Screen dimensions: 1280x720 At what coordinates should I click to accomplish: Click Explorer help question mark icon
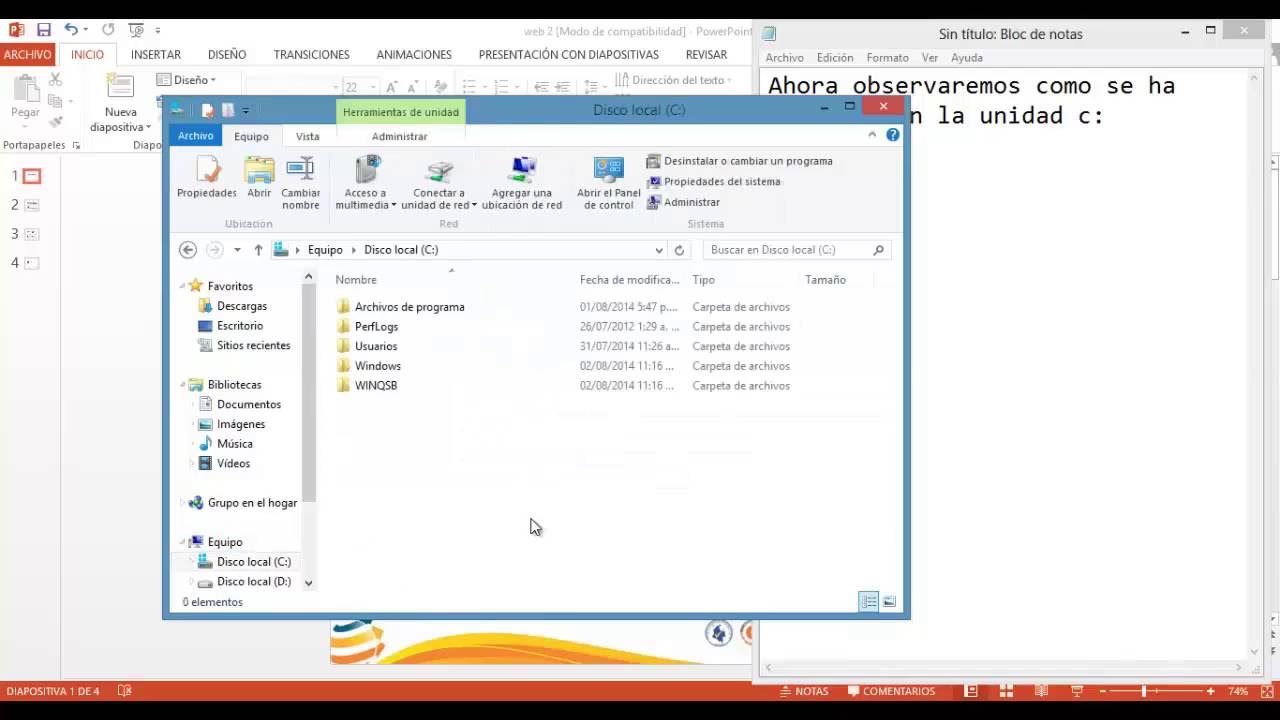click(x=892, y=135)
